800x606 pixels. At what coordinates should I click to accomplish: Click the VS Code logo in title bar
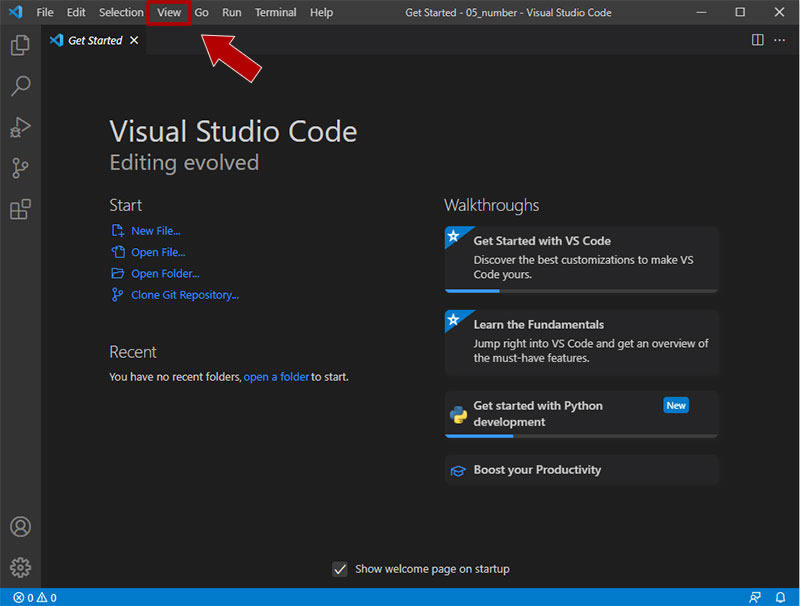tap(16, 12)
